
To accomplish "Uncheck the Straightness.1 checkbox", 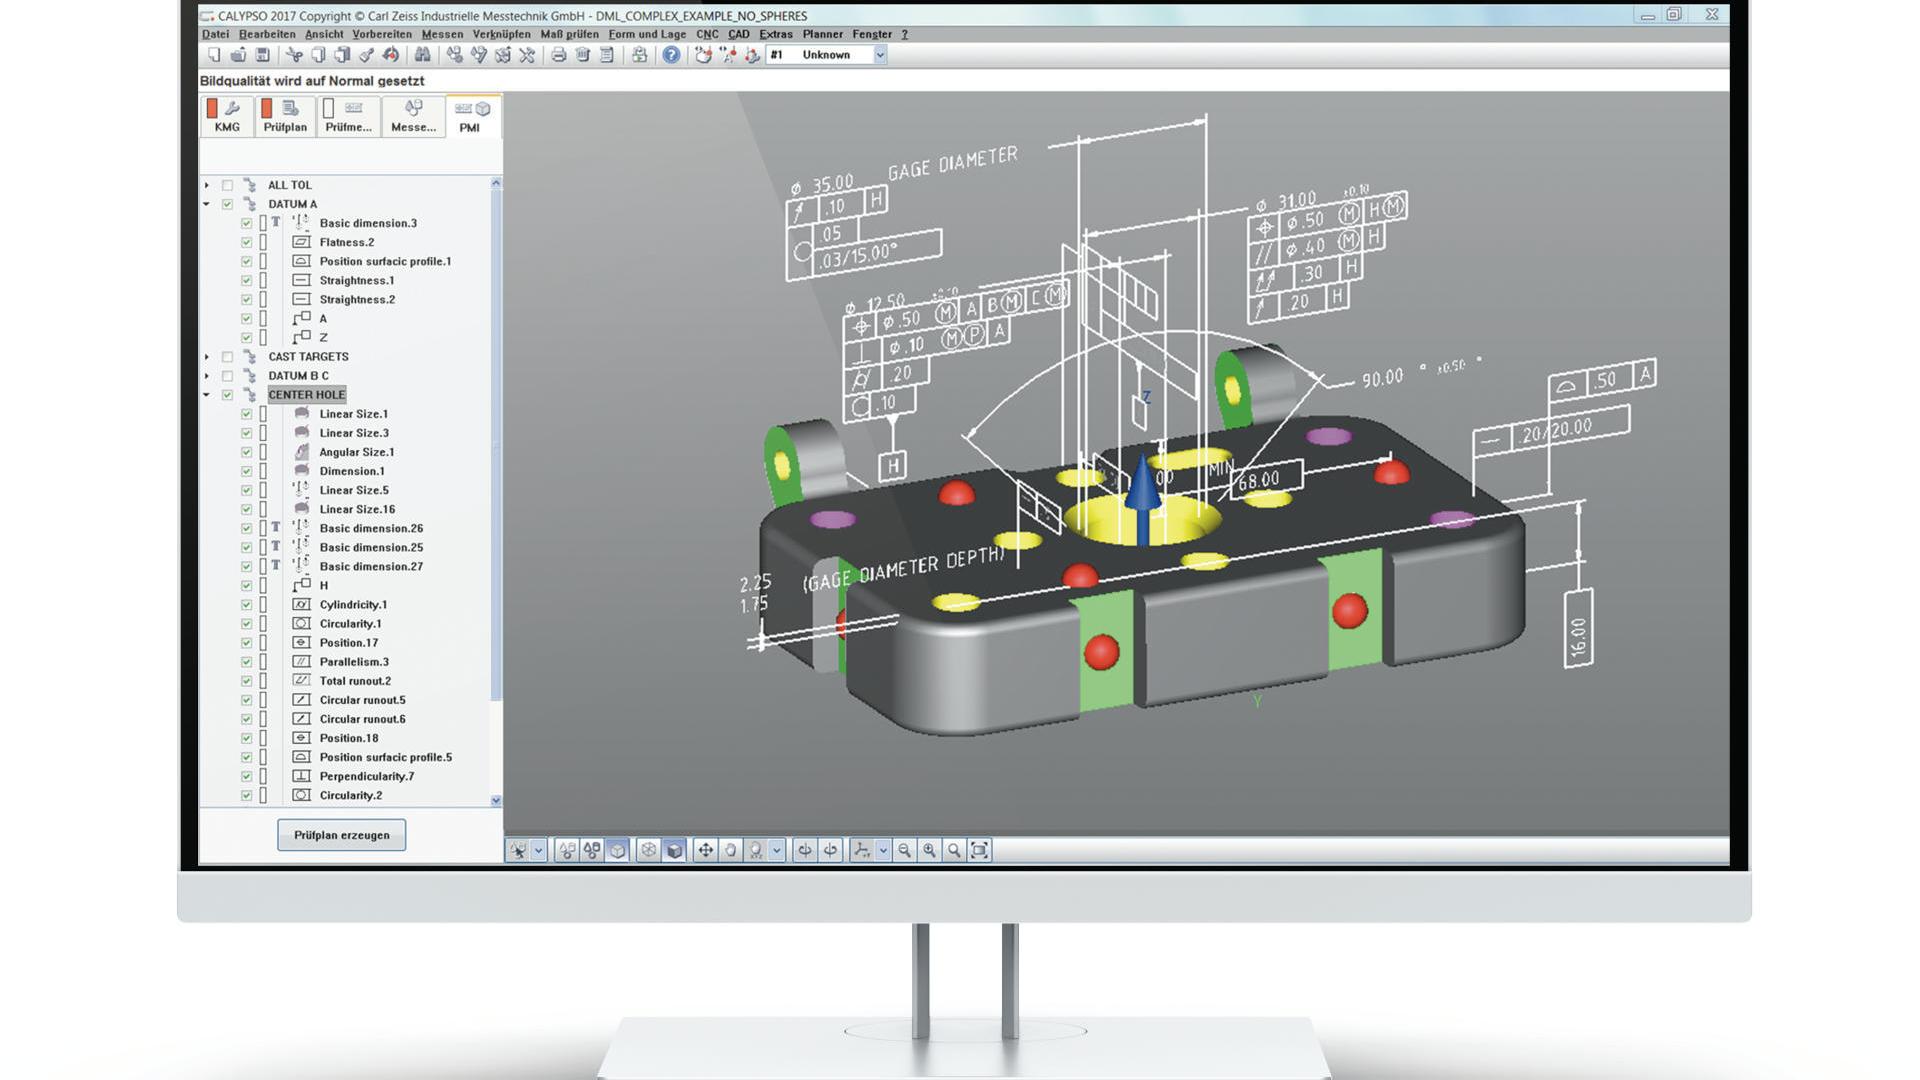I will tap(246, 280).
